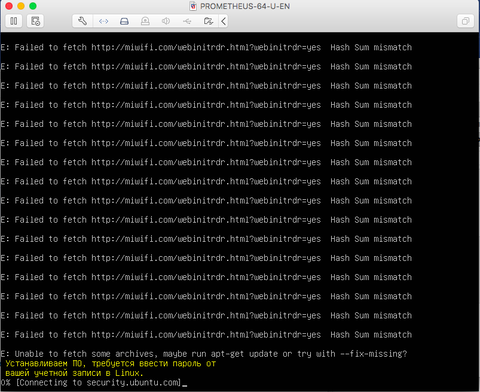Click the Unity view button
This screenshot has width=480, height=392.
tap(465, 21)
